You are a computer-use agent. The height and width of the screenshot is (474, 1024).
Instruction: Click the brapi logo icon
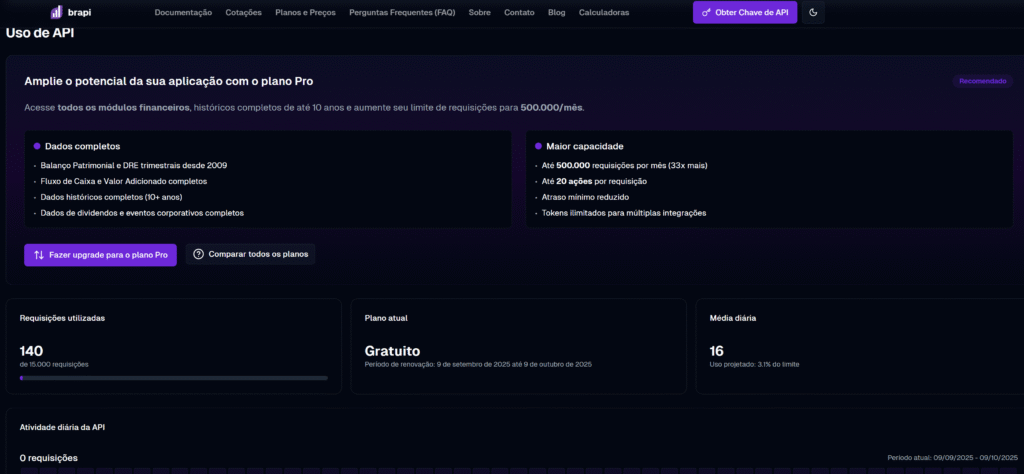point(57,12)
